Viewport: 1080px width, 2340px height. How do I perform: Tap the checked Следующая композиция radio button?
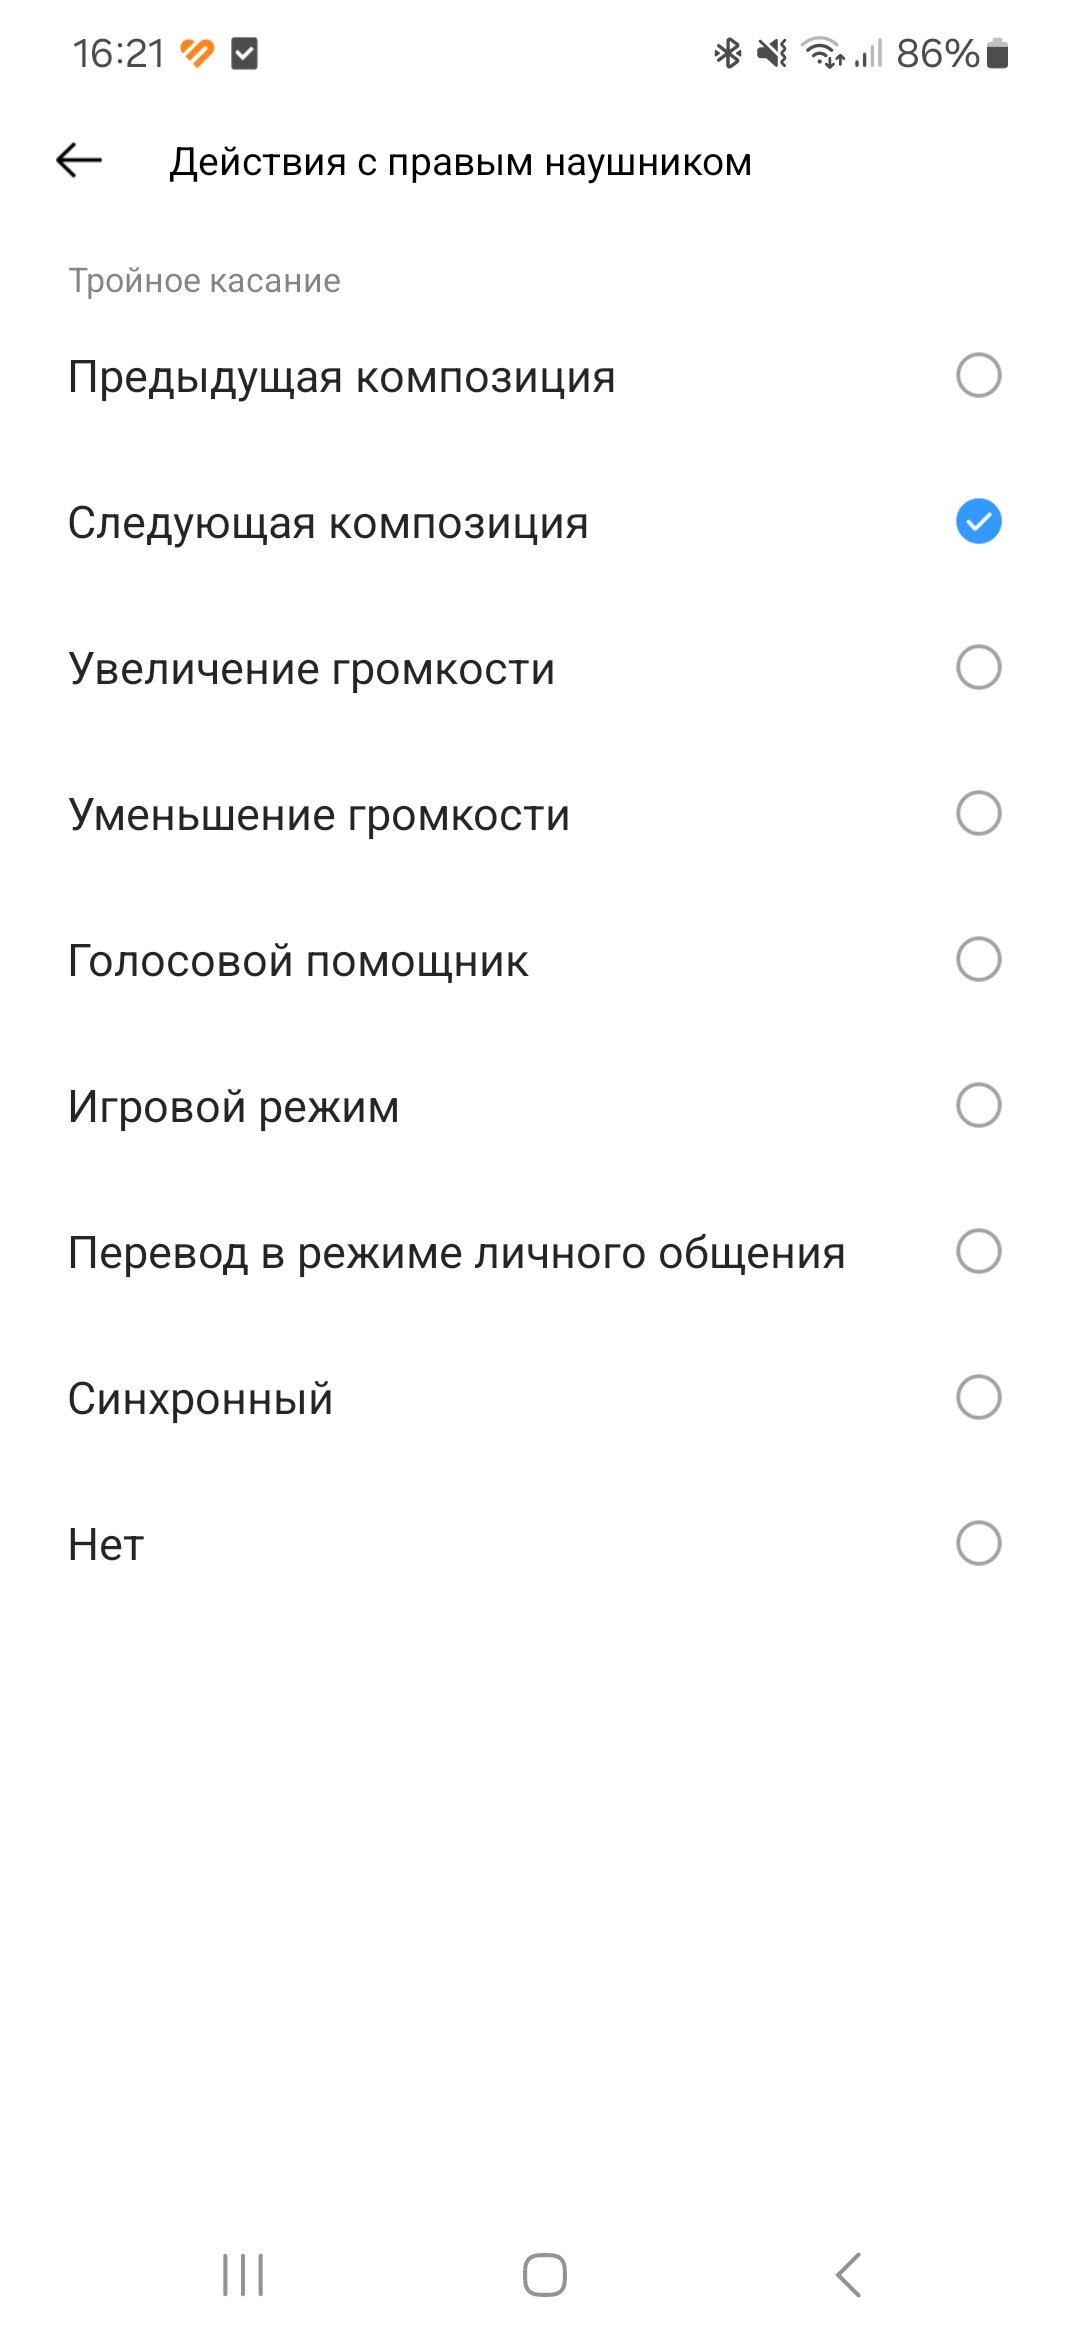(x=978, y=522)
